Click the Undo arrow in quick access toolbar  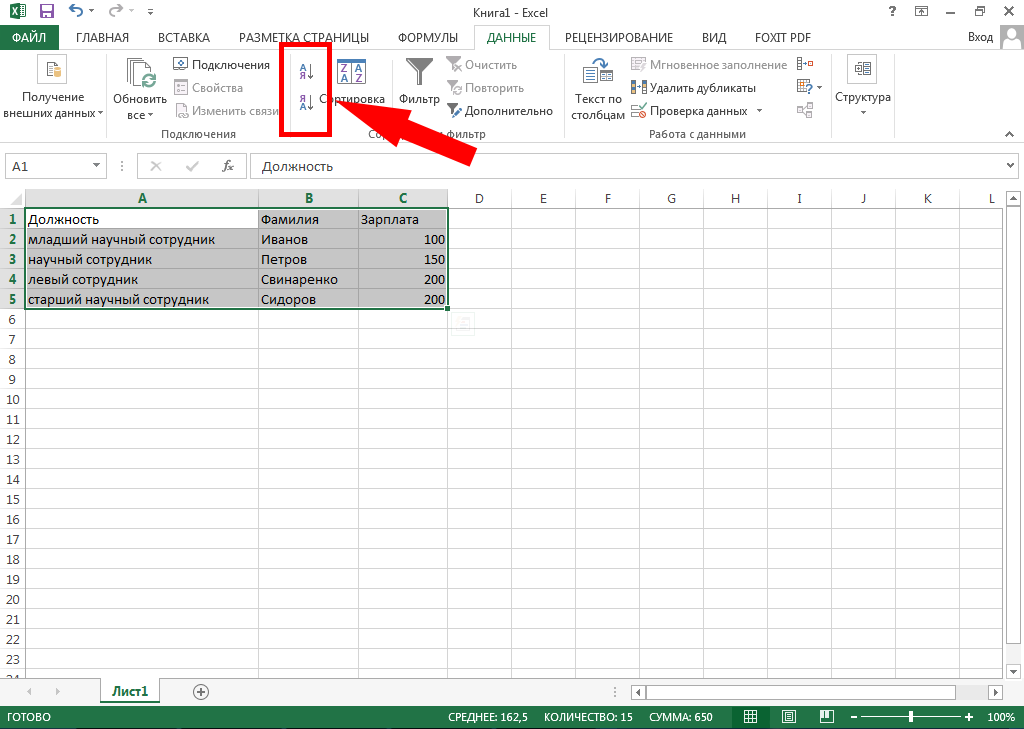(x=77, y=12)
